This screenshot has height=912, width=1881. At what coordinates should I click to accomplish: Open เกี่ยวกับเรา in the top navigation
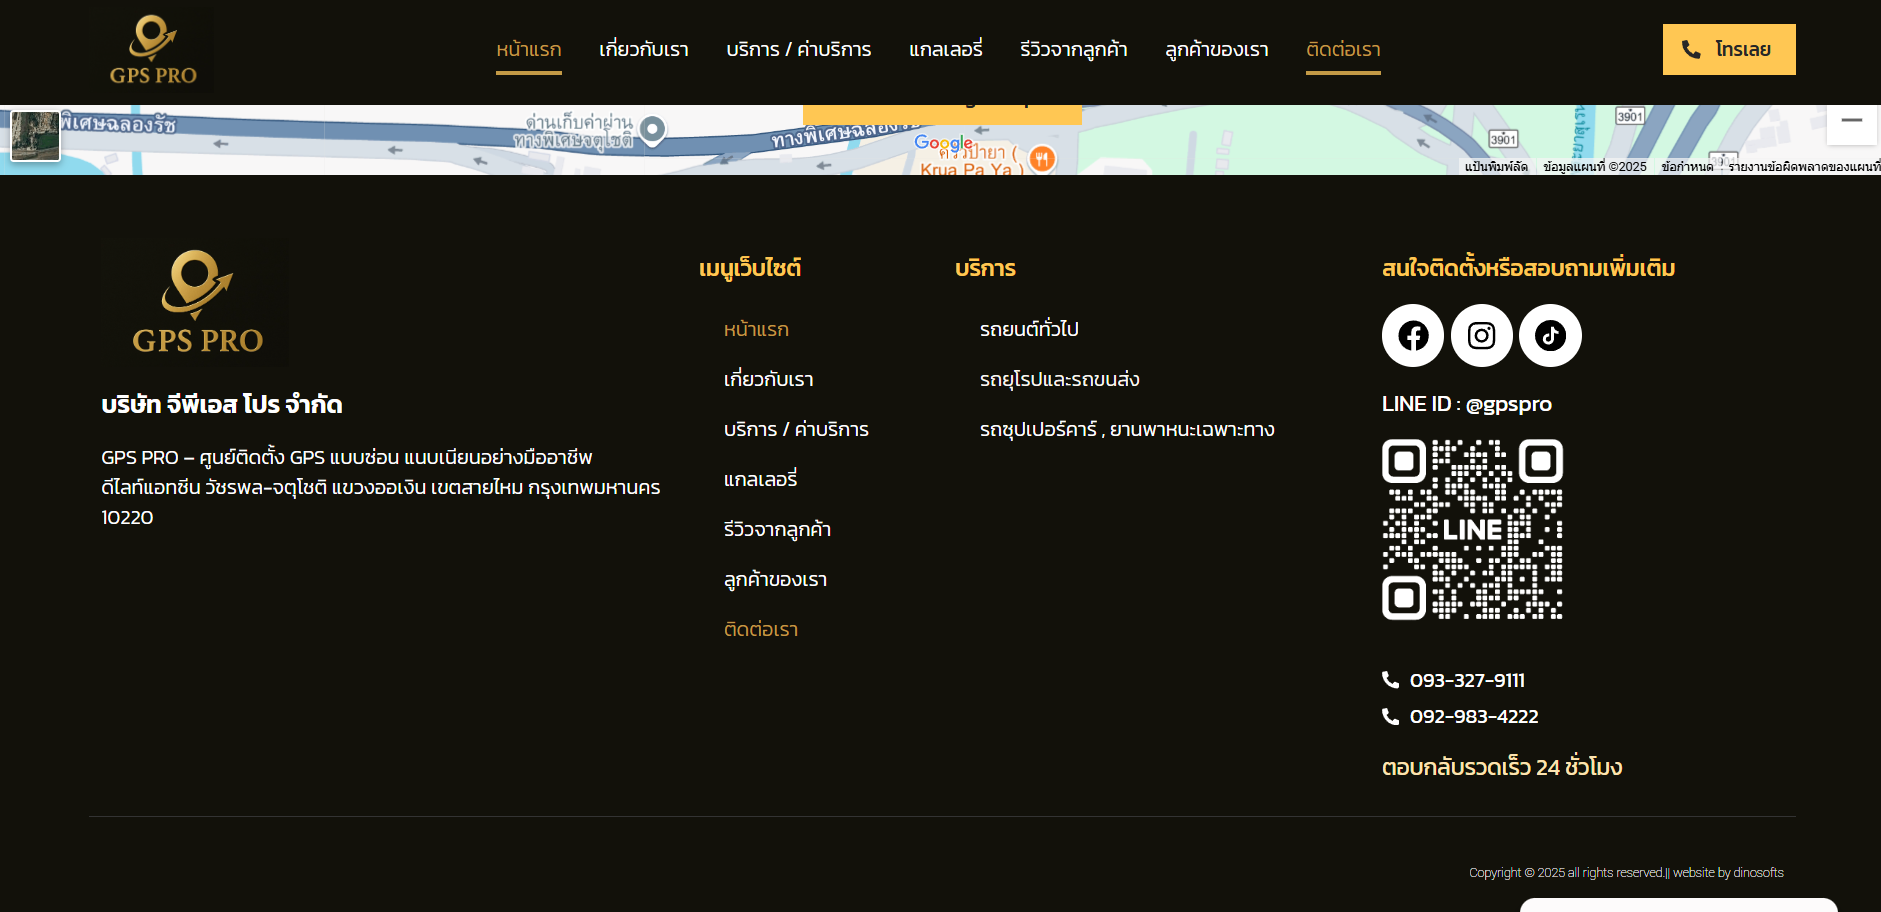pos(643,50)
